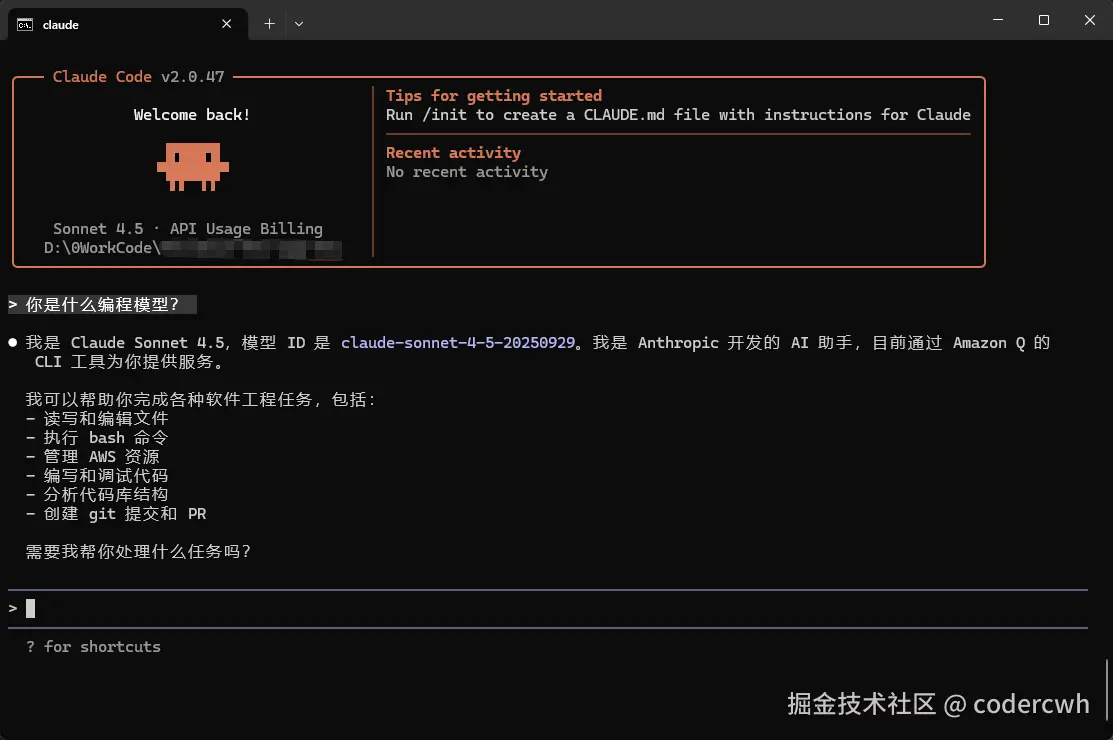Click the '读写和编辑文件' list line
Viewport: 1113px width, 740px height.
pyautogui.click(x=97, y=419)
